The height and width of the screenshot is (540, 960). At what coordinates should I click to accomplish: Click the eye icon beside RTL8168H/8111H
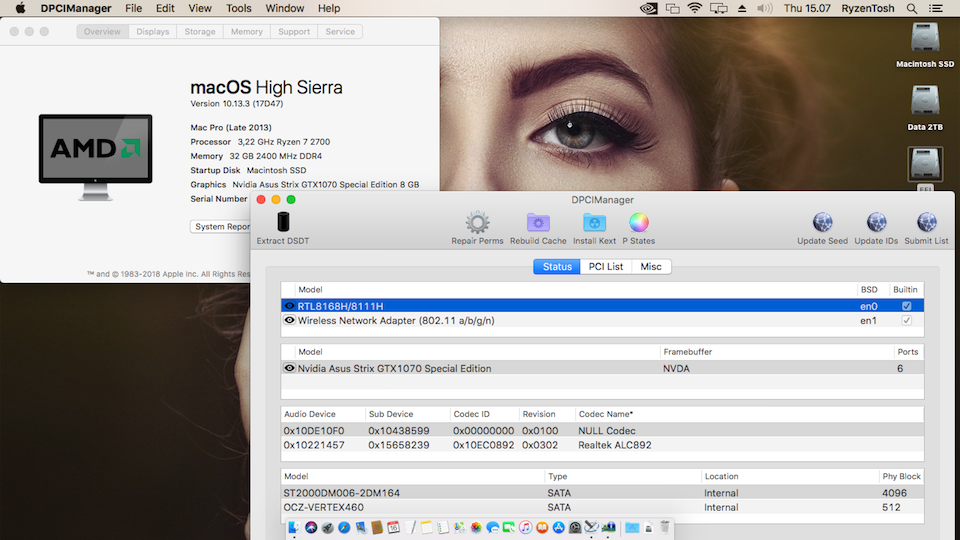click(290, 306)
